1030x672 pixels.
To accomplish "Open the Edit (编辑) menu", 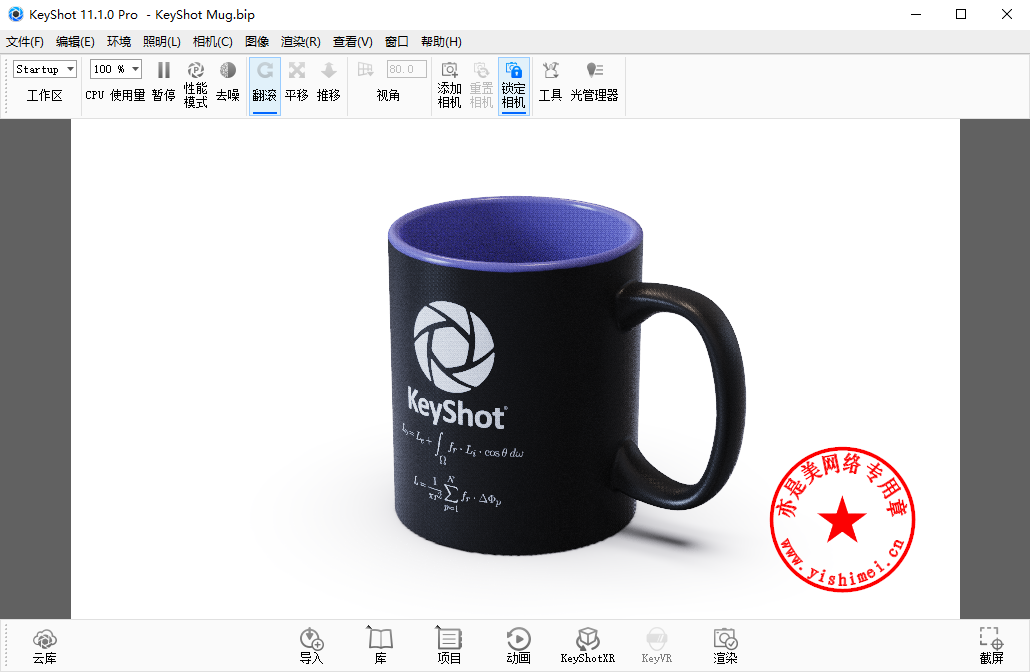I will click(x=75, y=41).
